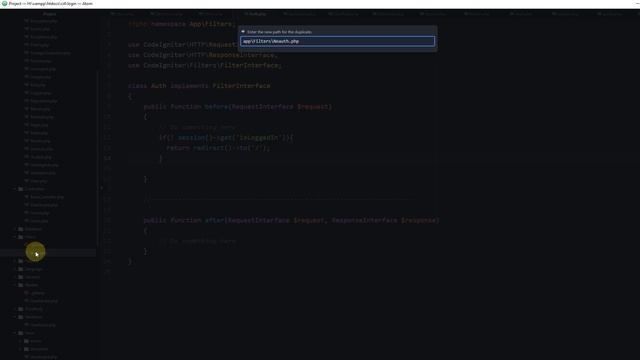Click the 'public function before' code line
Viewport: 640px width, 360px height.
point(238,107)
